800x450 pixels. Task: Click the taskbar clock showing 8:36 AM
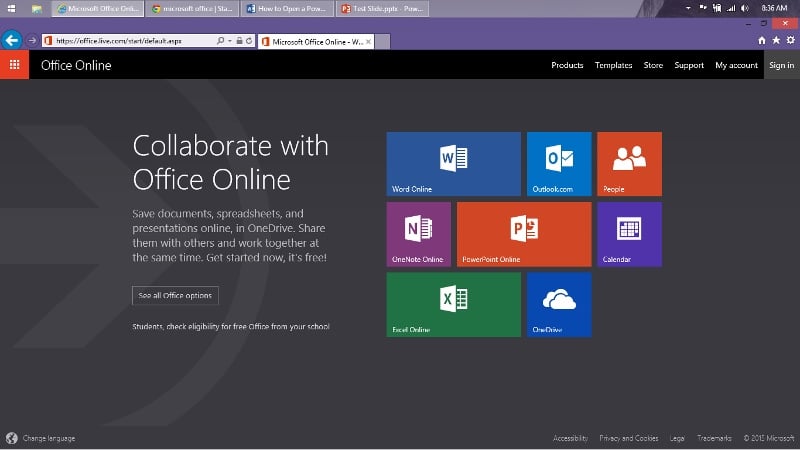pyautogui.click(x=774, y=8)
